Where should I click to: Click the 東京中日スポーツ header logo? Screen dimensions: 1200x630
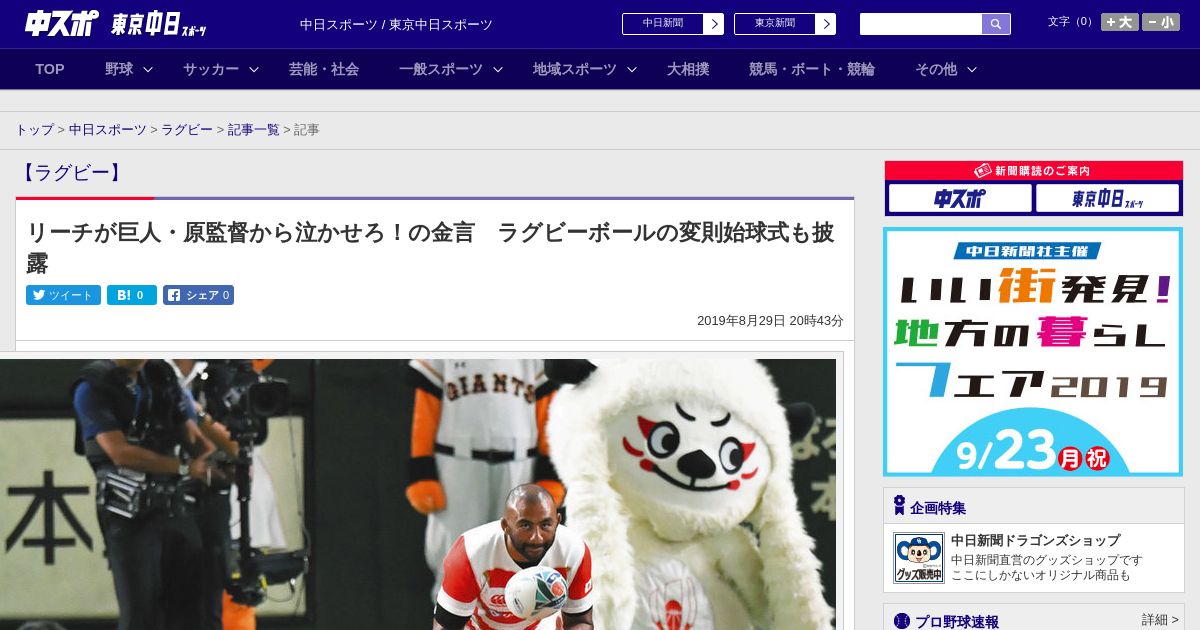tap(159, 24)
